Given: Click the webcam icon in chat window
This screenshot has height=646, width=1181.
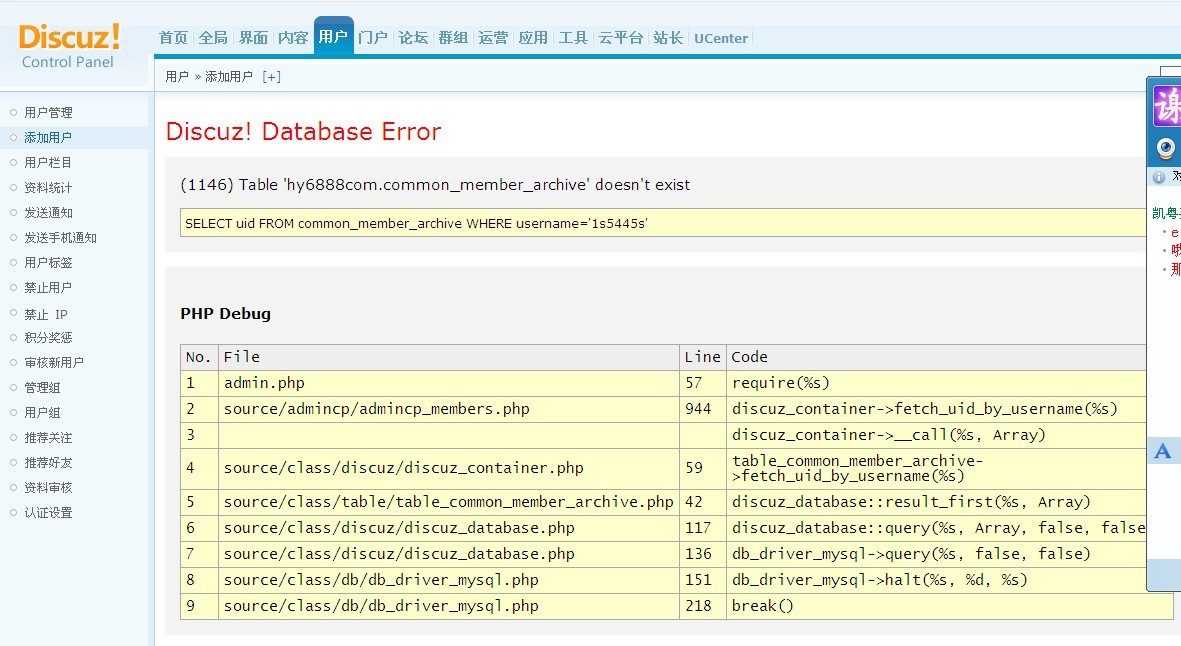Looking at the screenshot, I should click(1166, 149).
